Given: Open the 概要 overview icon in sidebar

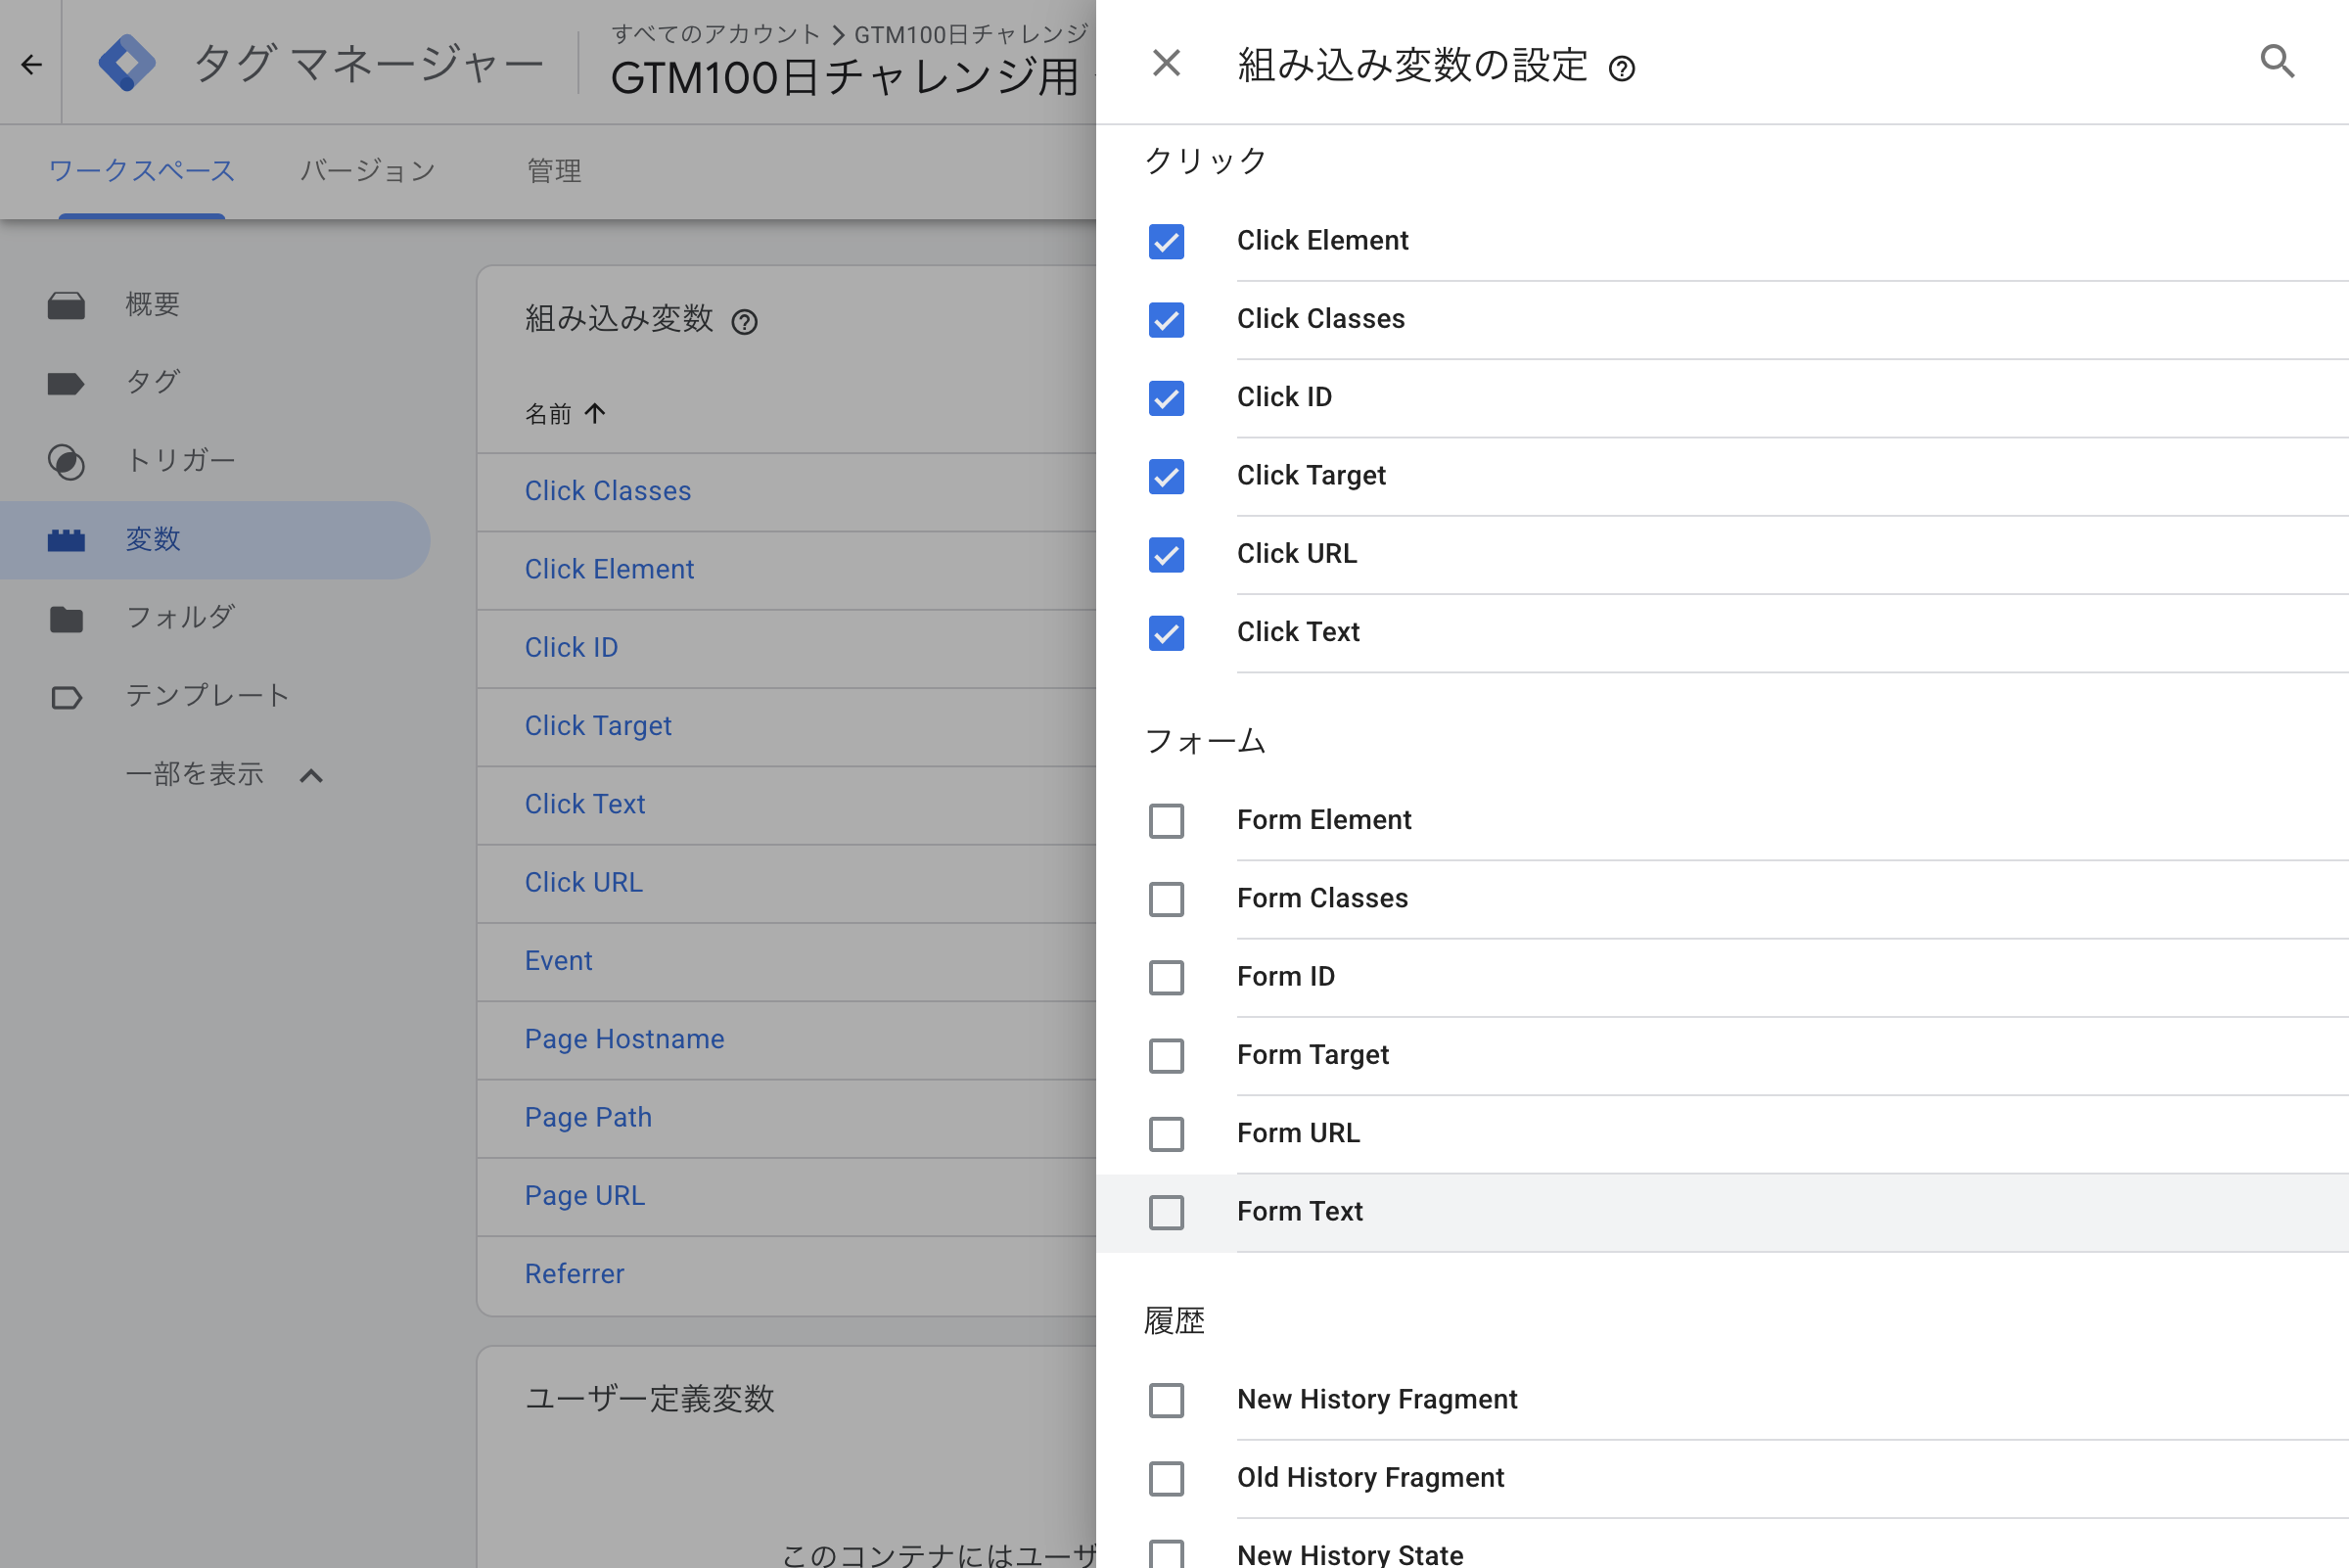Looking at the screenshot, I should [66, 305].
